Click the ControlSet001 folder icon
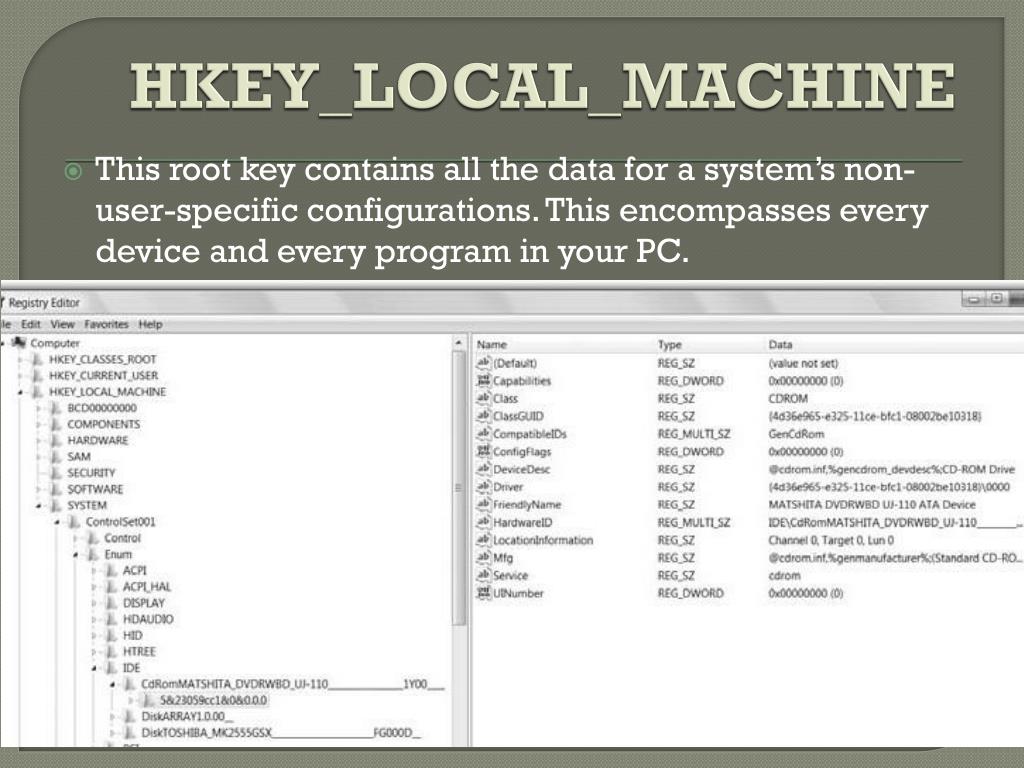This screenshot has height=768, width=1024. point(75,522)
